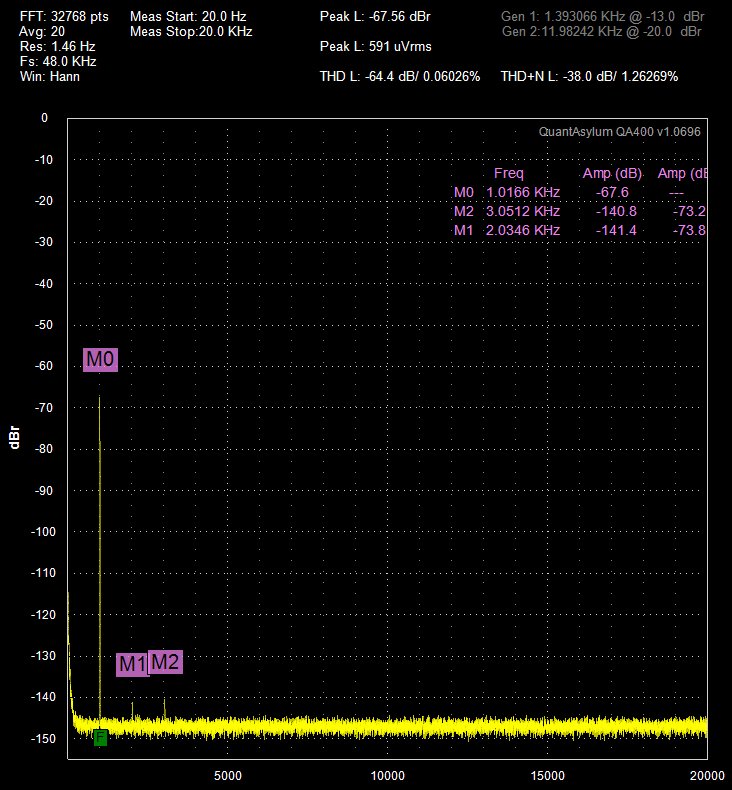This screenshot has height=790, width=732.
Task: Click Gen 2: 11.98242 KHz text
Action: point(602,32)
